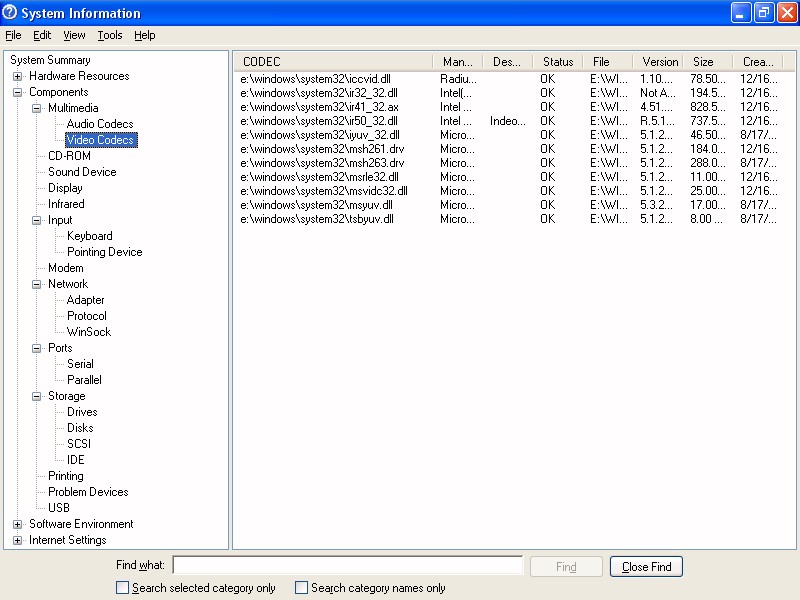Collapse the Ports node
Viewport: 800px width, 600px height.
point(36,348)
